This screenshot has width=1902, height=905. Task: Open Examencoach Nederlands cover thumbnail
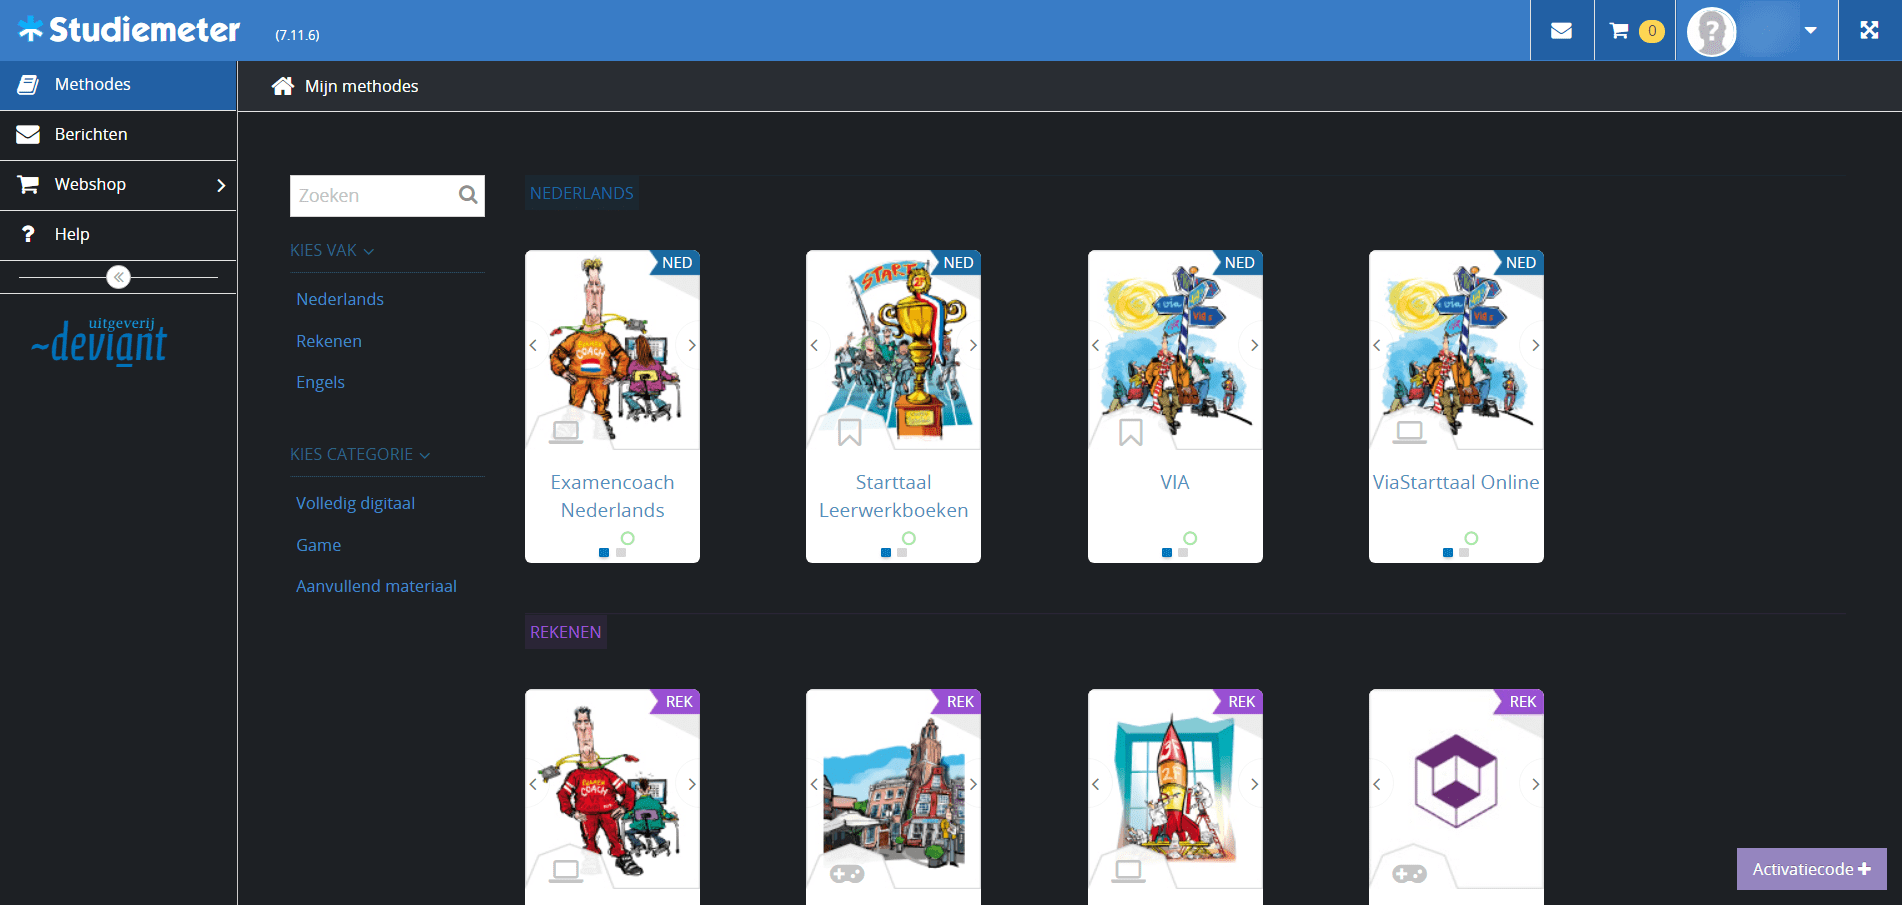click(x=612, y=350)
